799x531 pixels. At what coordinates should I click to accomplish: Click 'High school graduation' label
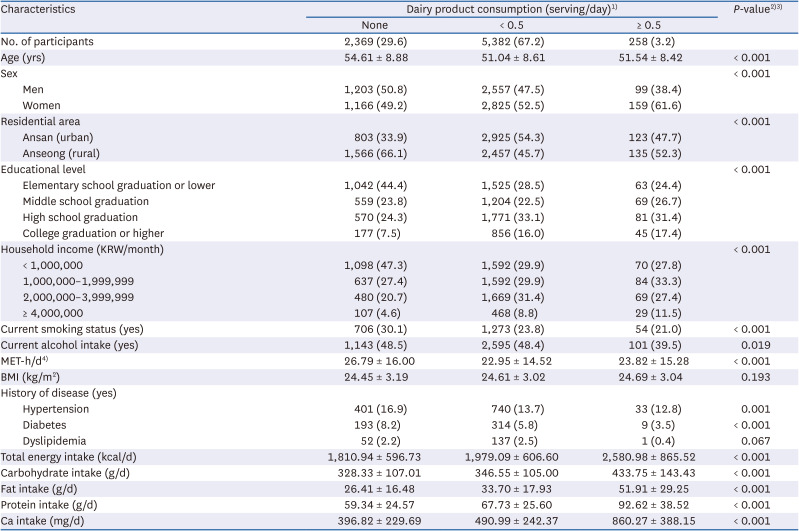[80, 217]
